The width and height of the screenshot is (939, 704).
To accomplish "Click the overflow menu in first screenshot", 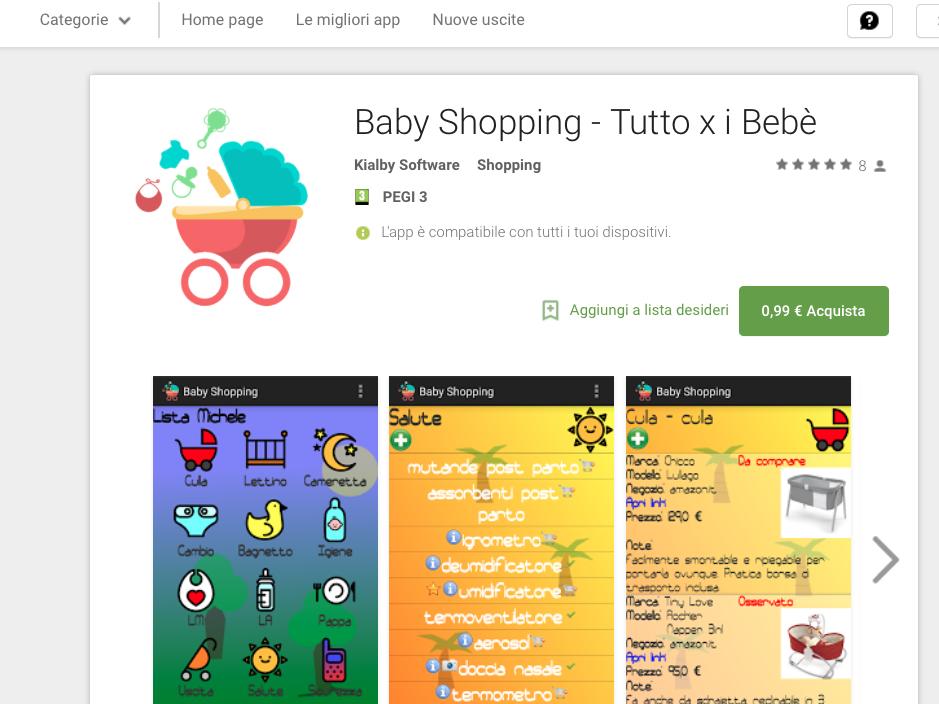I will (361, 391).
